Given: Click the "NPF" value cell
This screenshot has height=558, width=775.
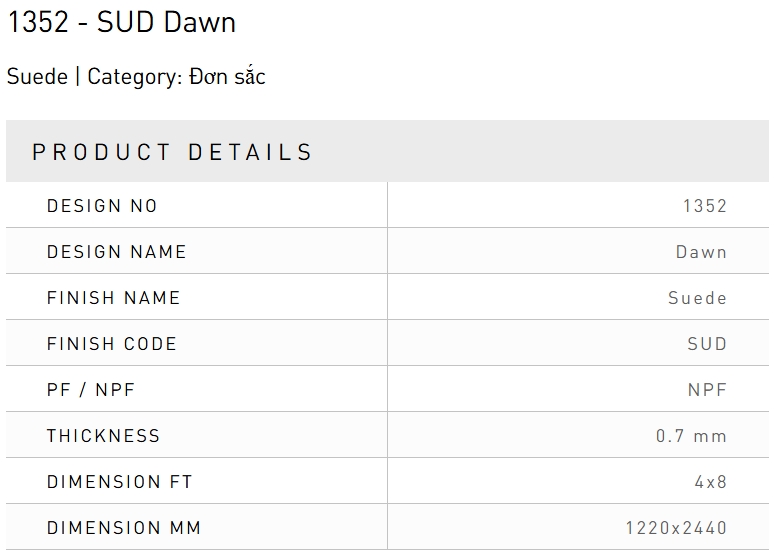Looking at the screenshot, I should point(707,390).
